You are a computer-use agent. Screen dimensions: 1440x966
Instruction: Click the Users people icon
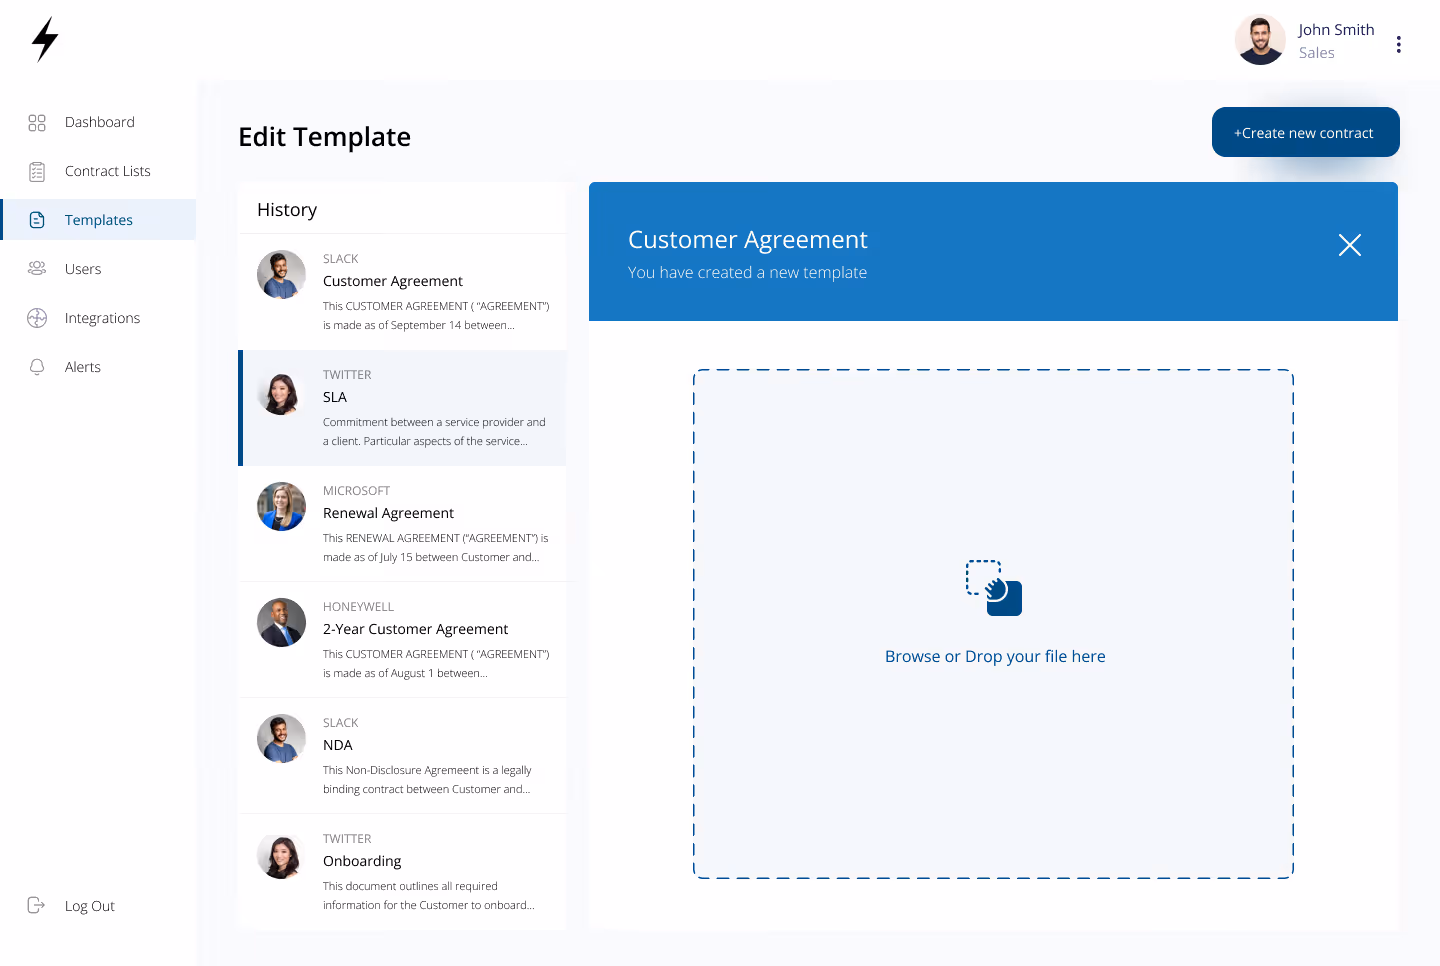[37, 268]
